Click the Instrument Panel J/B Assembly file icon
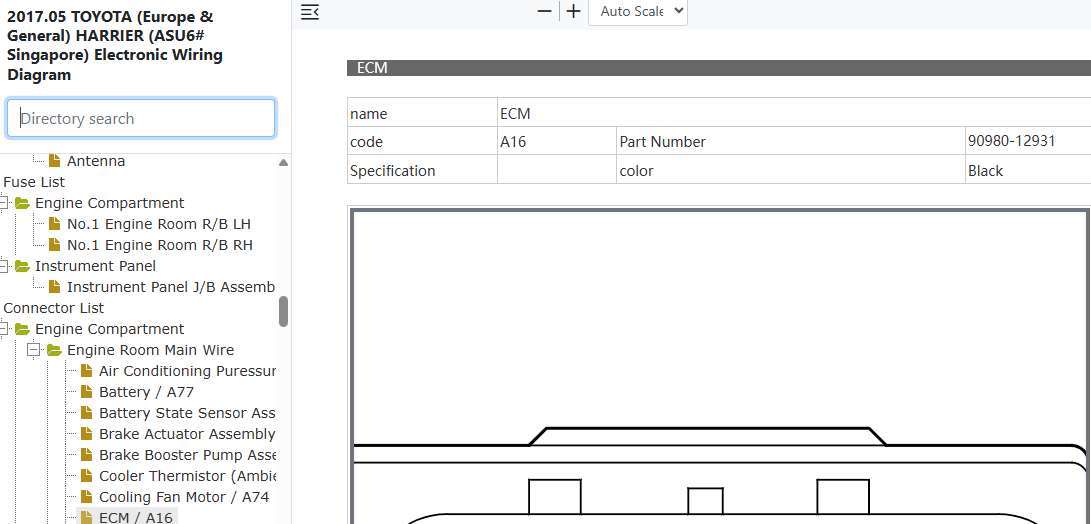Viewport: 1091px width, 524px height. [x=54, y=287]
